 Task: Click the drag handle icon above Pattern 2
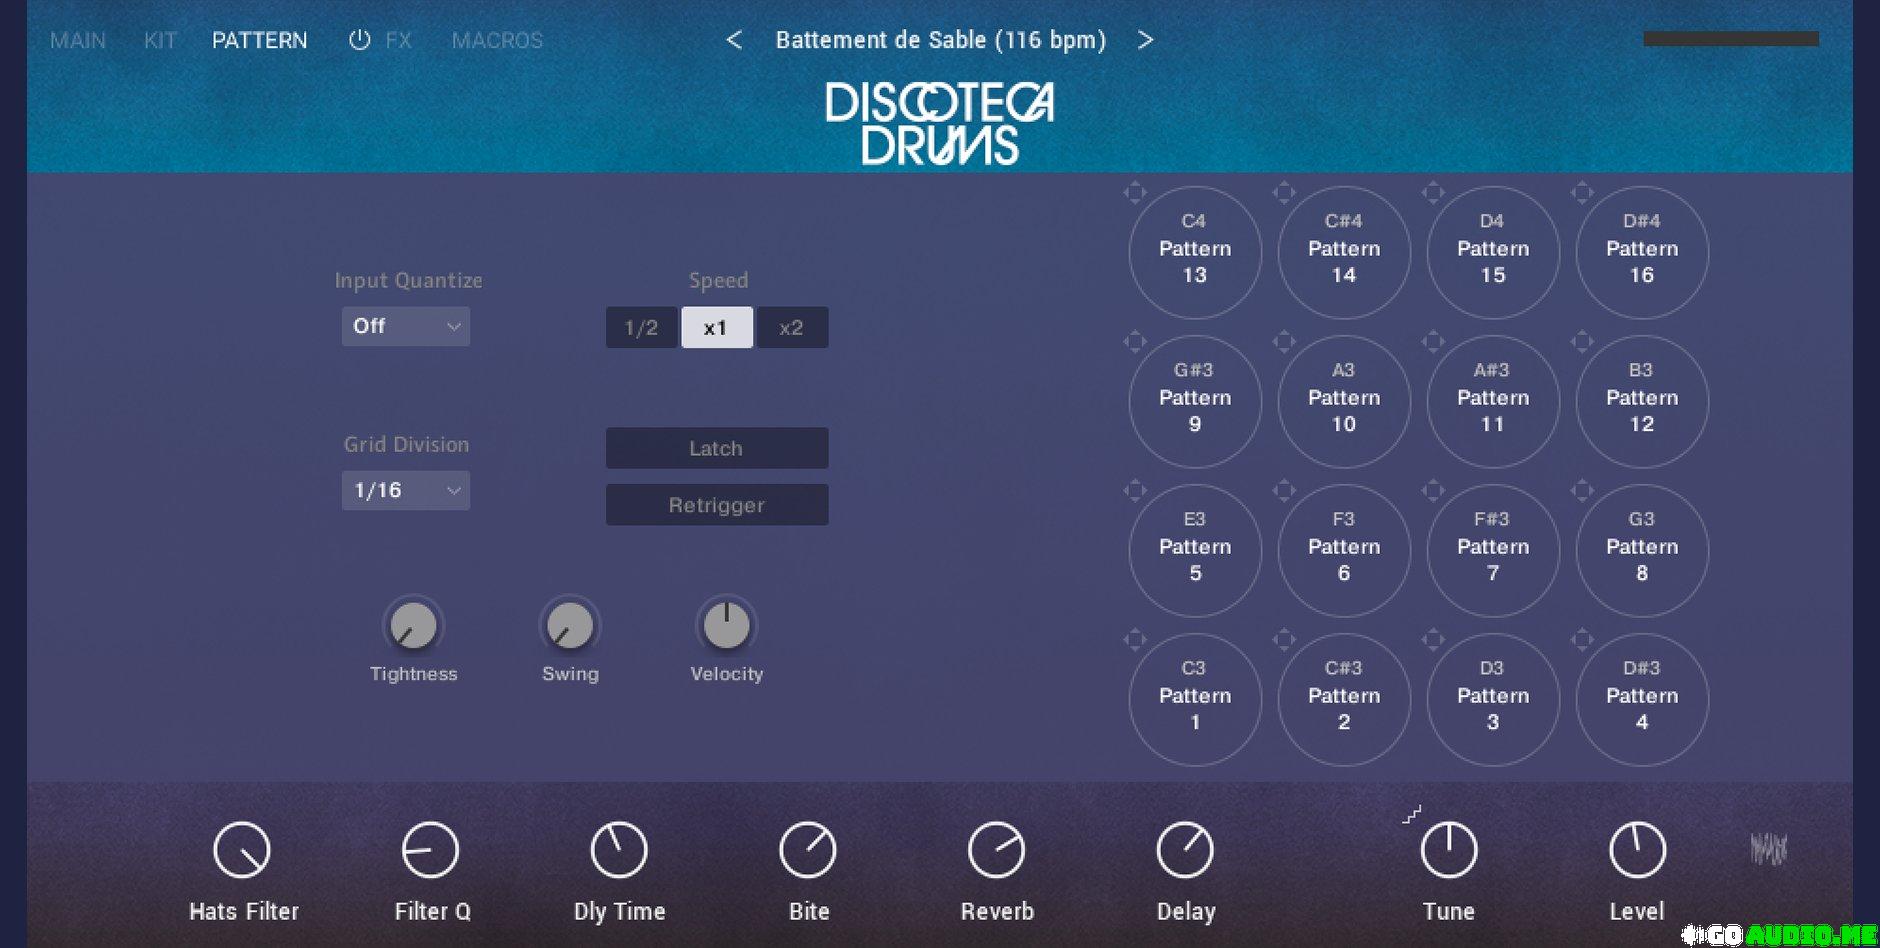tap(1284, 639)
